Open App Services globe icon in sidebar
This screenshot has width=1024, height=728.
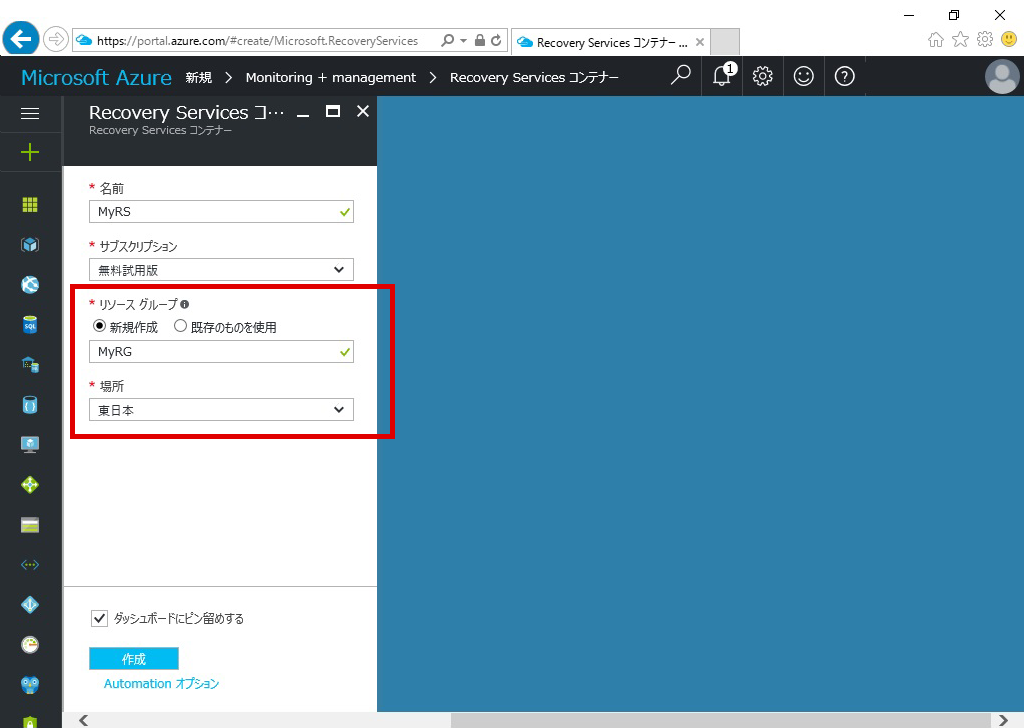tap(30, 285)
